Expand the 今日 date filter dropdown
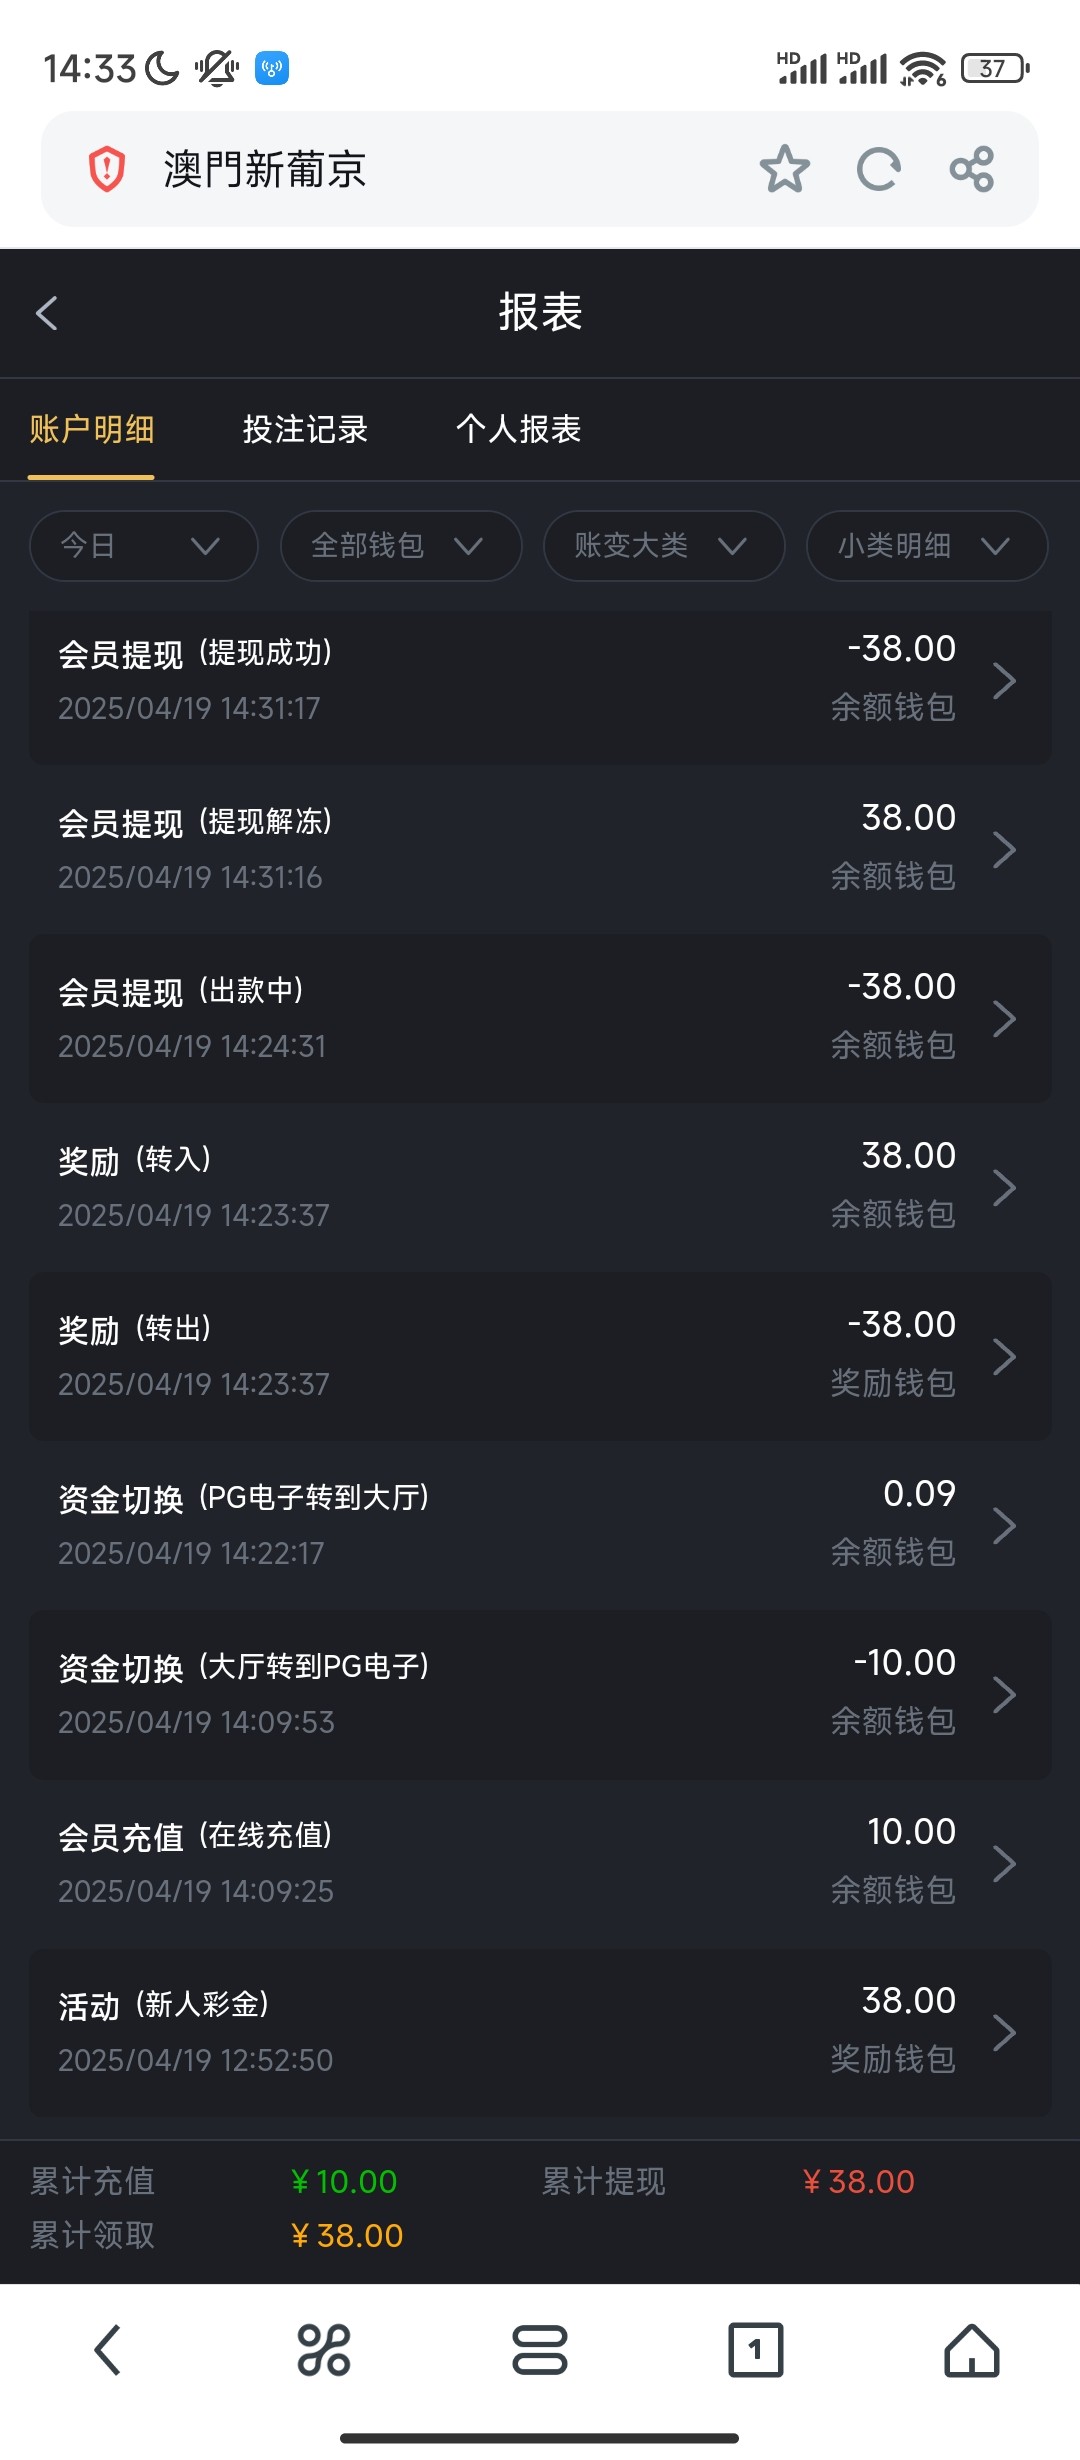Screen dimensions: 1080x2460 pos(144,546)
